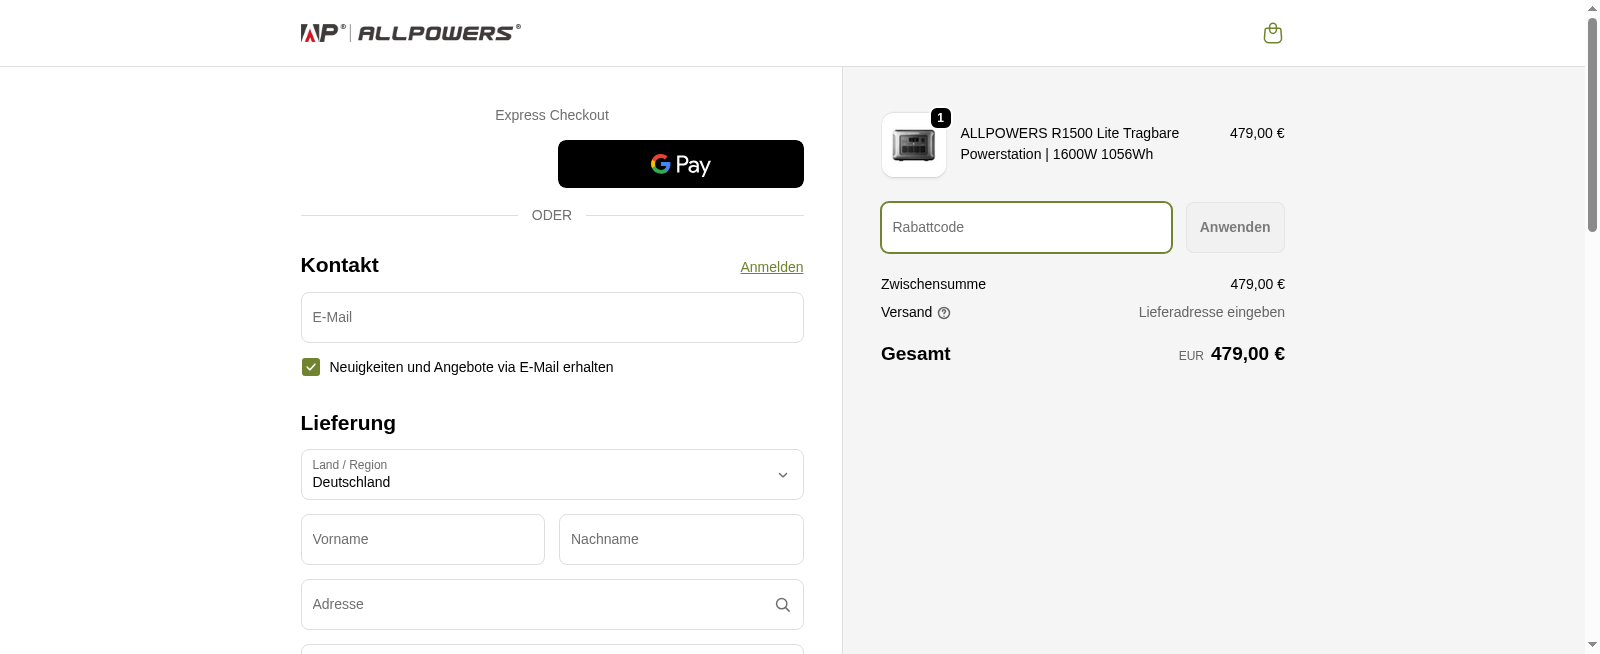The width and height of the screenshot is (1600, 654).
Task: Click the address search magnifier icon
Action: pos(783,605)
